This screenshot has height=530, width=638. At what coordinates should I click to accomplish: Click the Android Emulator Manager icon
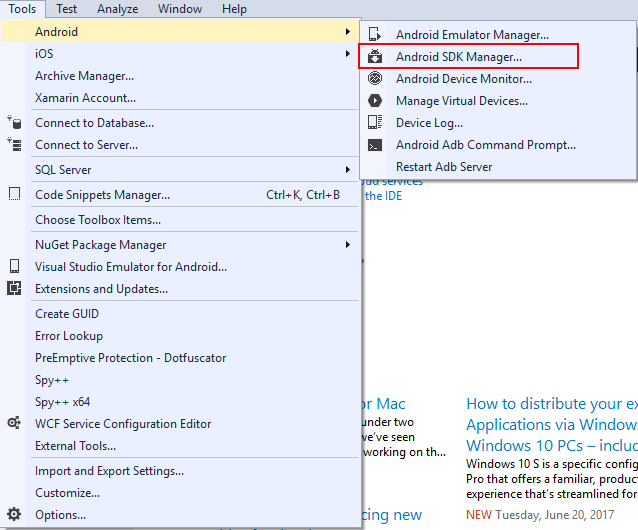click(x=374, y=34)
